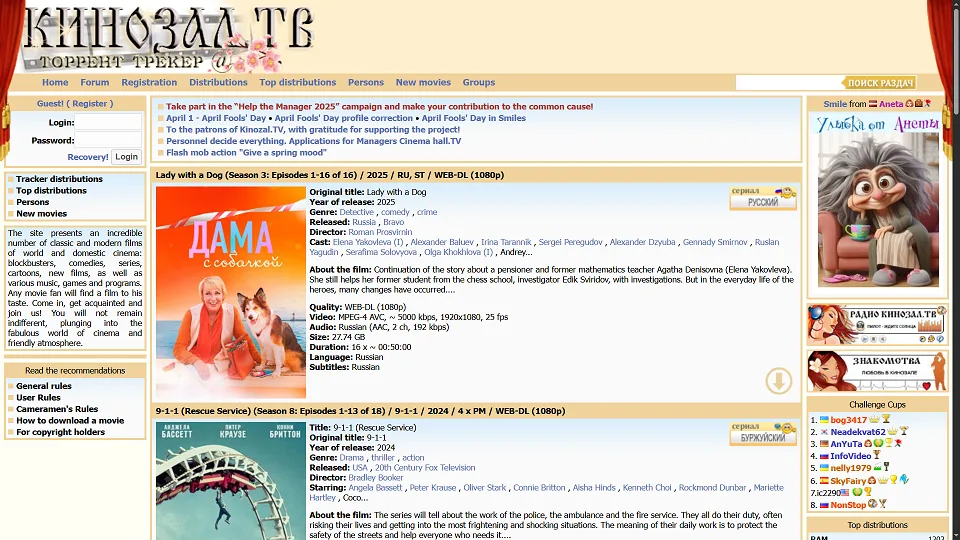Screen dimensions: 960x540
Task: Open the Persons menu item
Action: coord(366,82)
